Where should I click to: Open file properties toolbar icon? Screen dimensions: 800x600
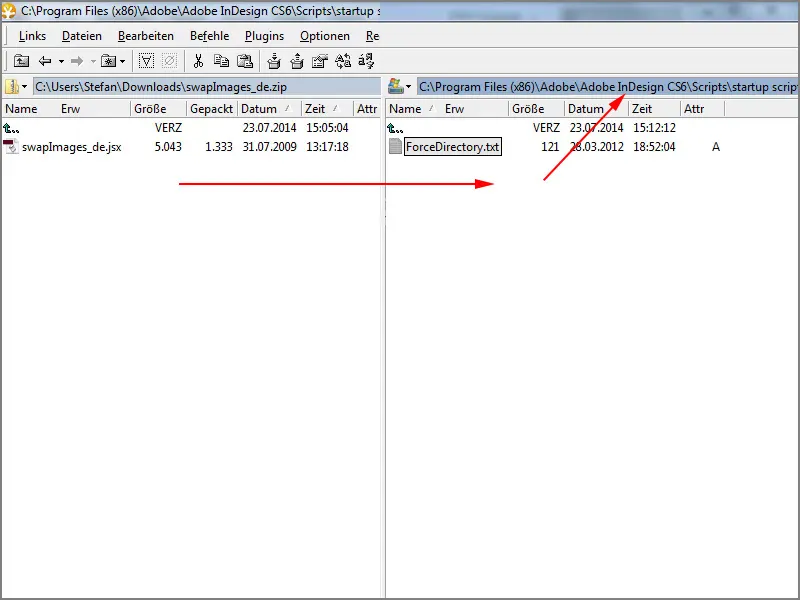[x=319, y=61]
